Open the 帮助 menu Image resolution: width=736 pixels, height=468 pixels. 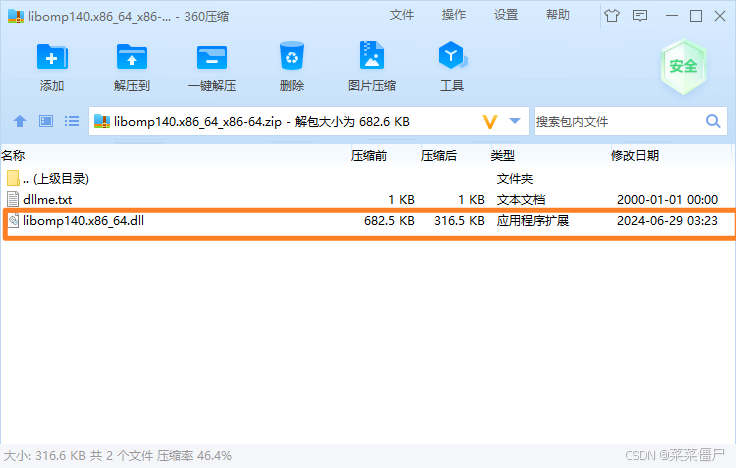pyautogui.click(x=558, y=15)
